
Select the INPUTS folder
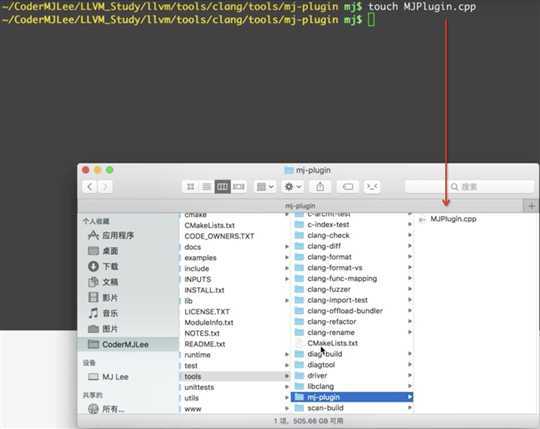(198, 279)
